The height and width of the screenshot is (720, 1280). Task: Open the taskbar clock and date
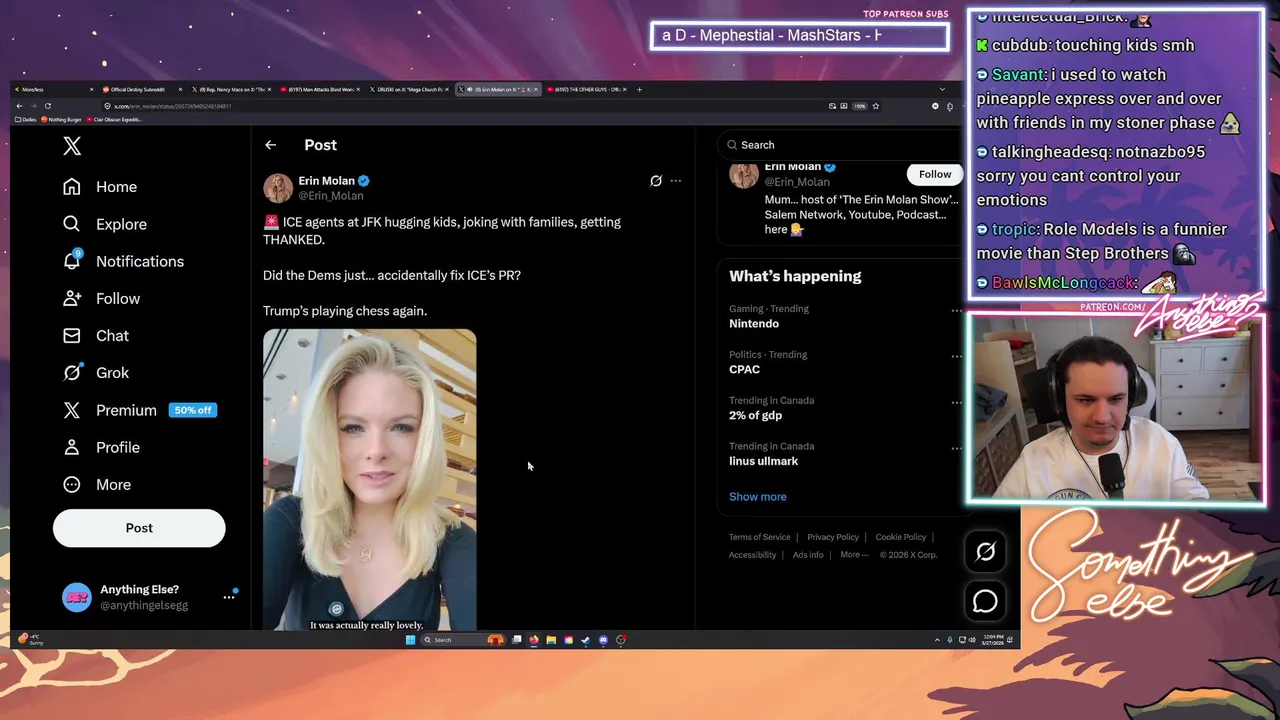[x=992, y=640]
